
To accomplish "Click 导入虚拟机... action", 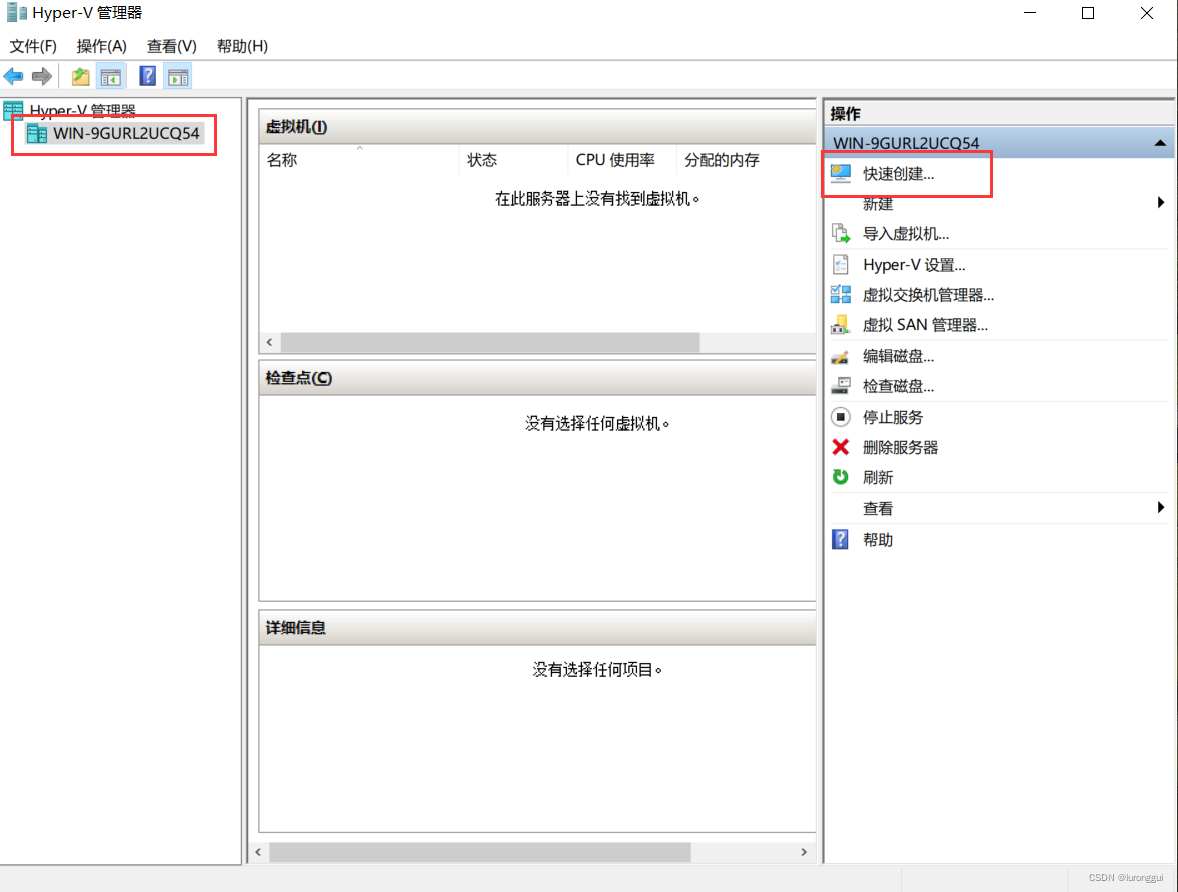I will tap(906, 234).
